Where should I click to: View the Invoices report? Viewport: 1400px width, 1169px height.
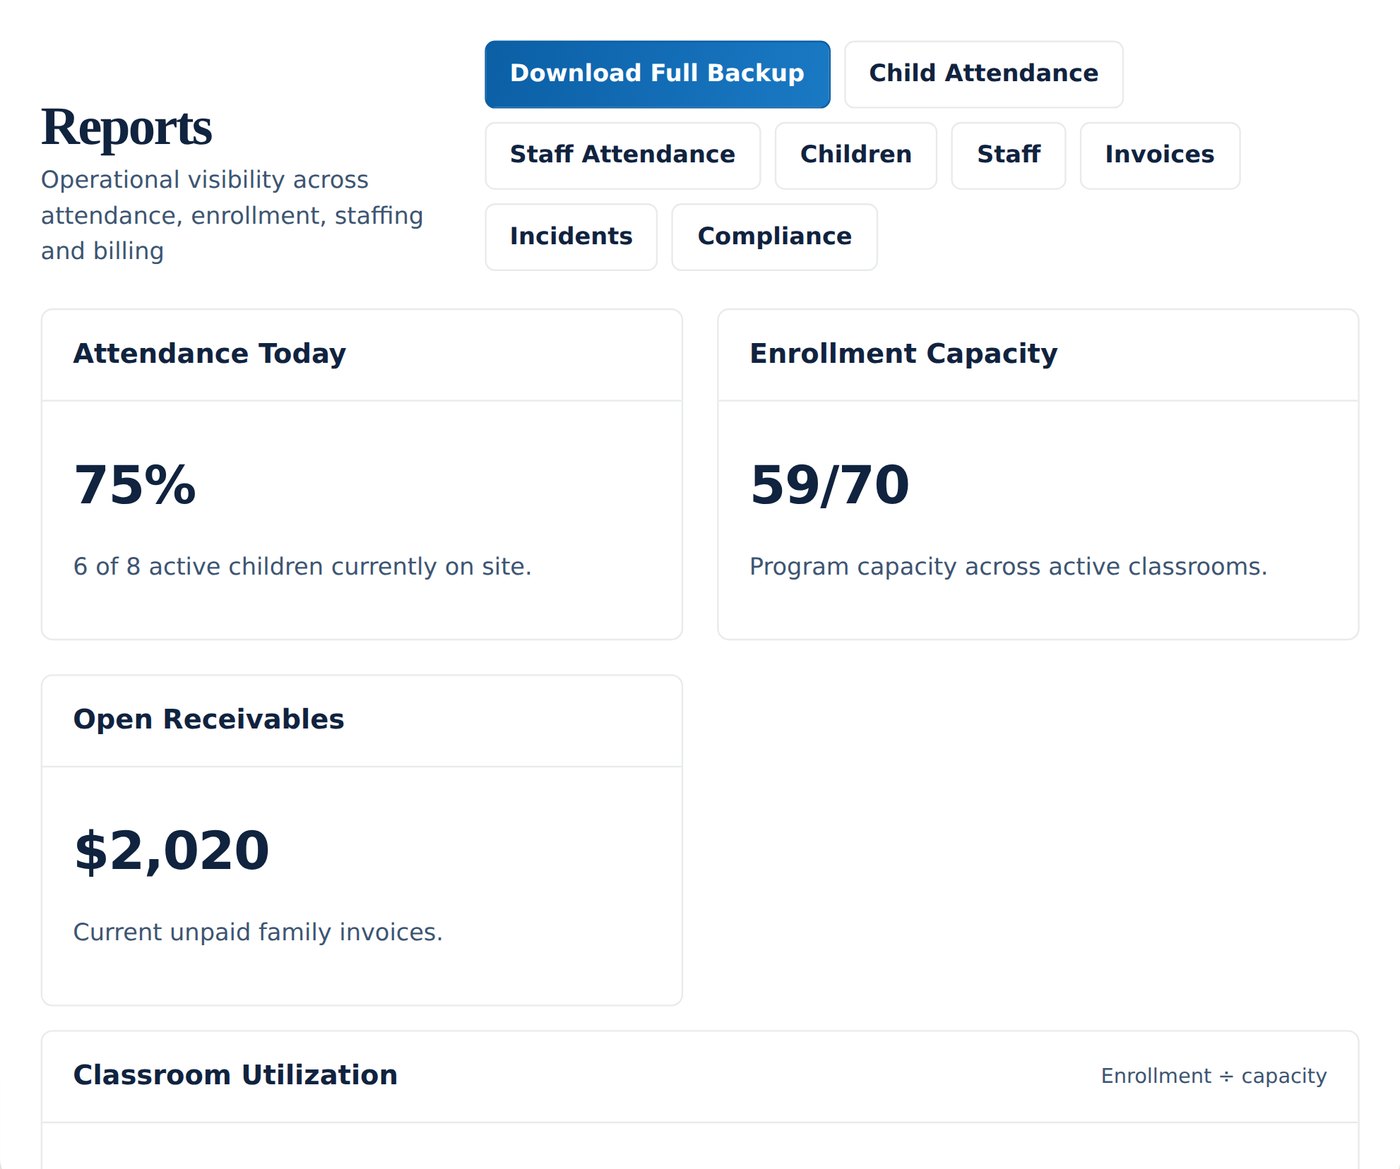(x=1159, y=155)
